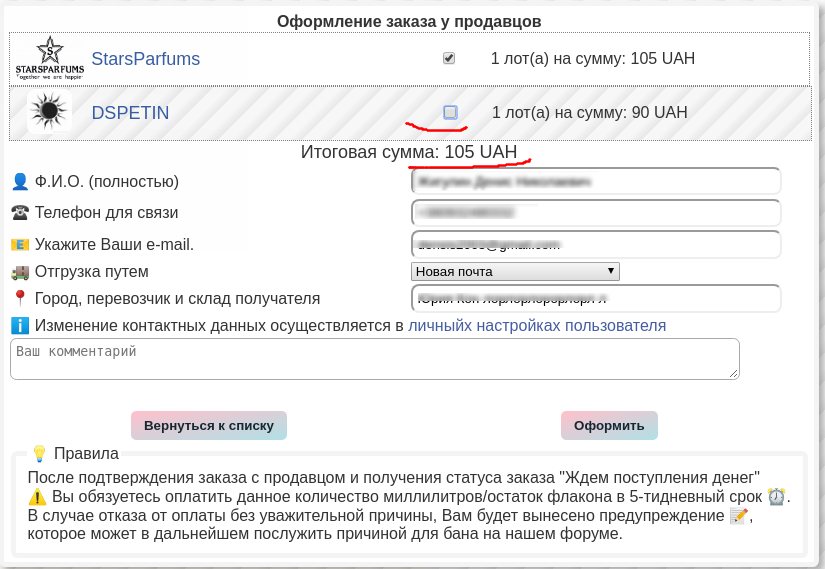
Task: Enable the DSPETIN seller checkbox
Action: [450, 113]
